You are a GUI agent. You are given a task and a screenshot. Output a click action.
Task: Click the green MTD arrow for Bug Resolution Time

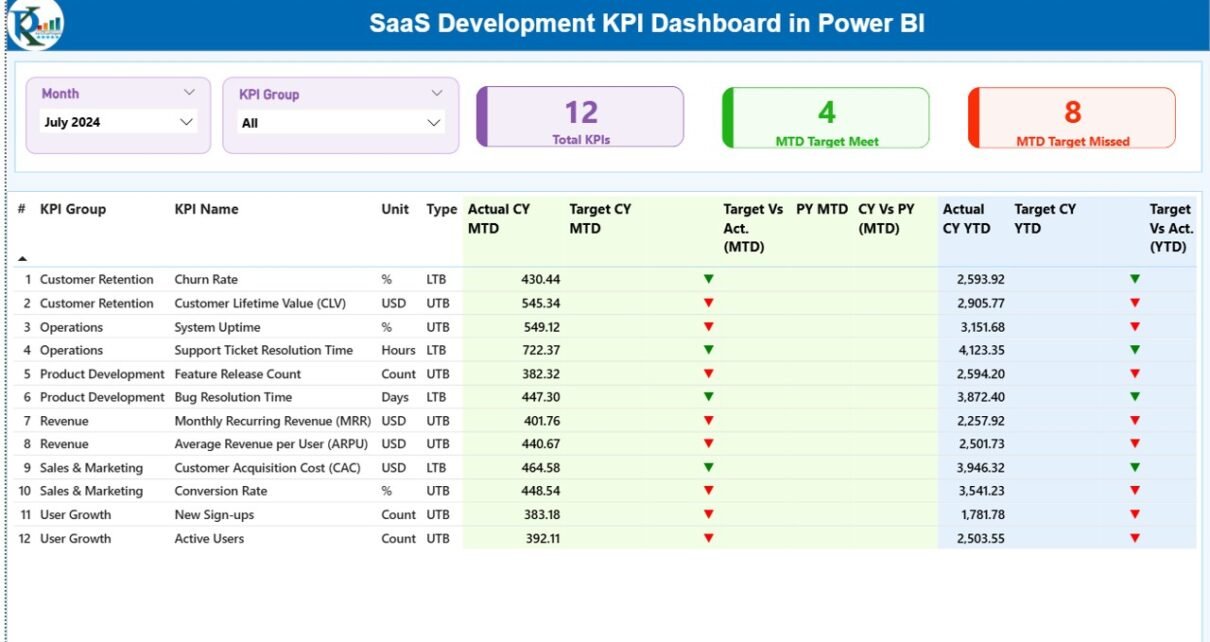tap(709, 397)
